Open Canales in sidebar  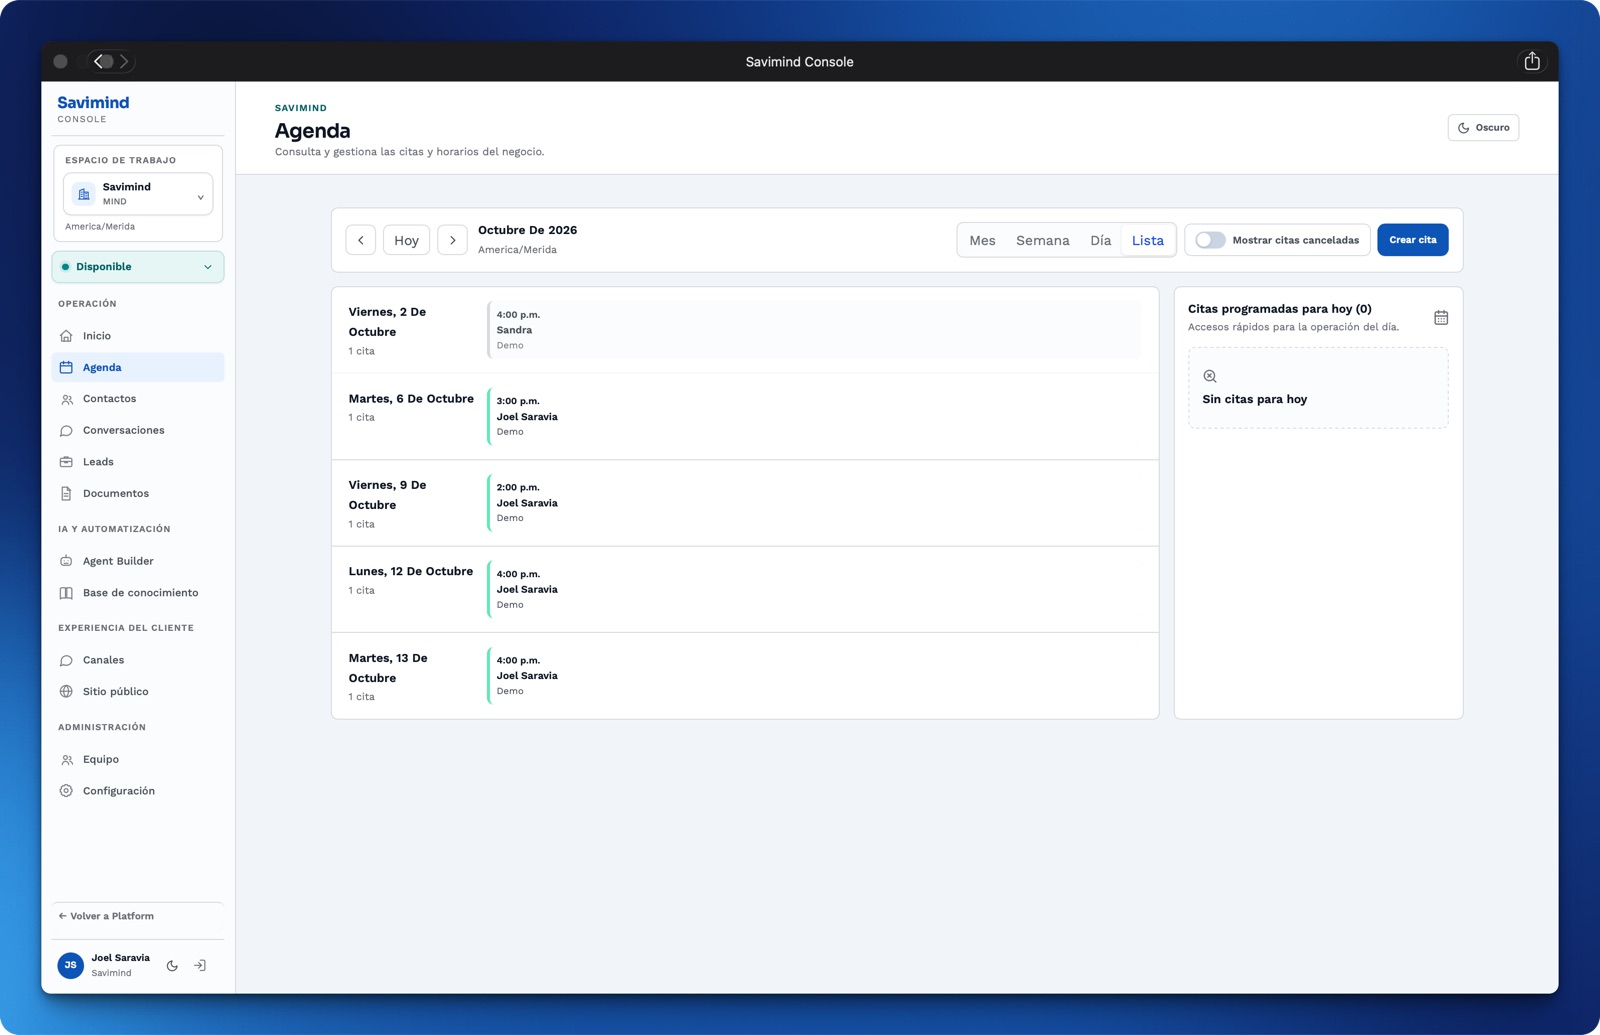(x=138, y=660)
